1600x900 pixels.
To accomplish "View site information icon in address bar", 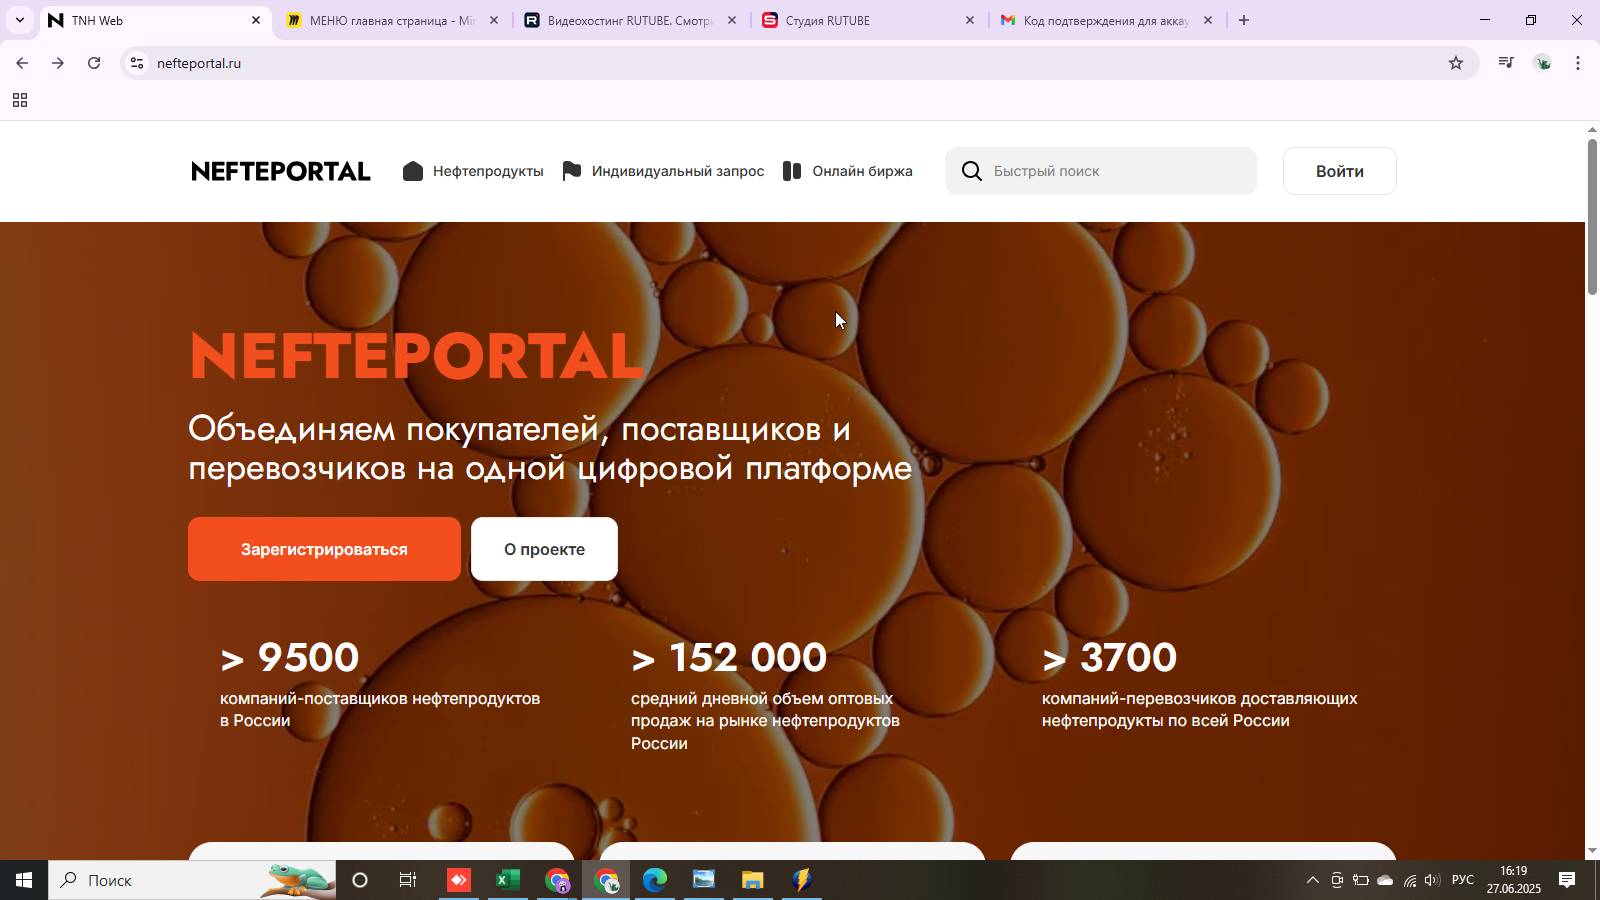I will click(x=137, y=63).
